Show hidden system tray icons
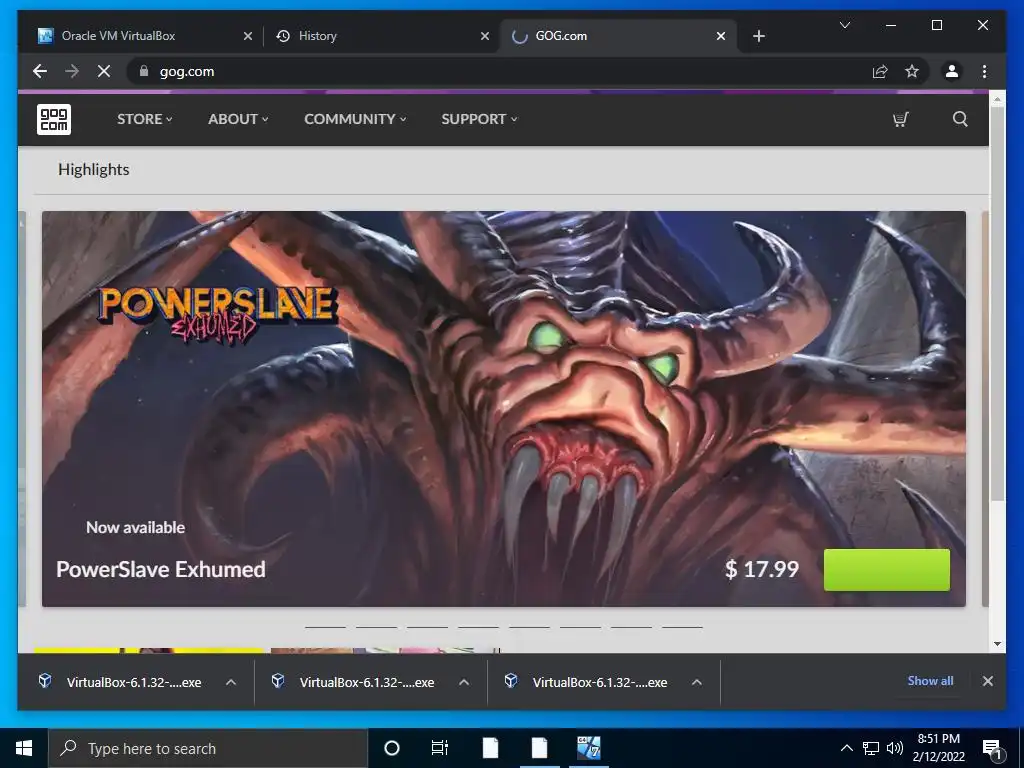1024x768 pixels. pos(846,748)
